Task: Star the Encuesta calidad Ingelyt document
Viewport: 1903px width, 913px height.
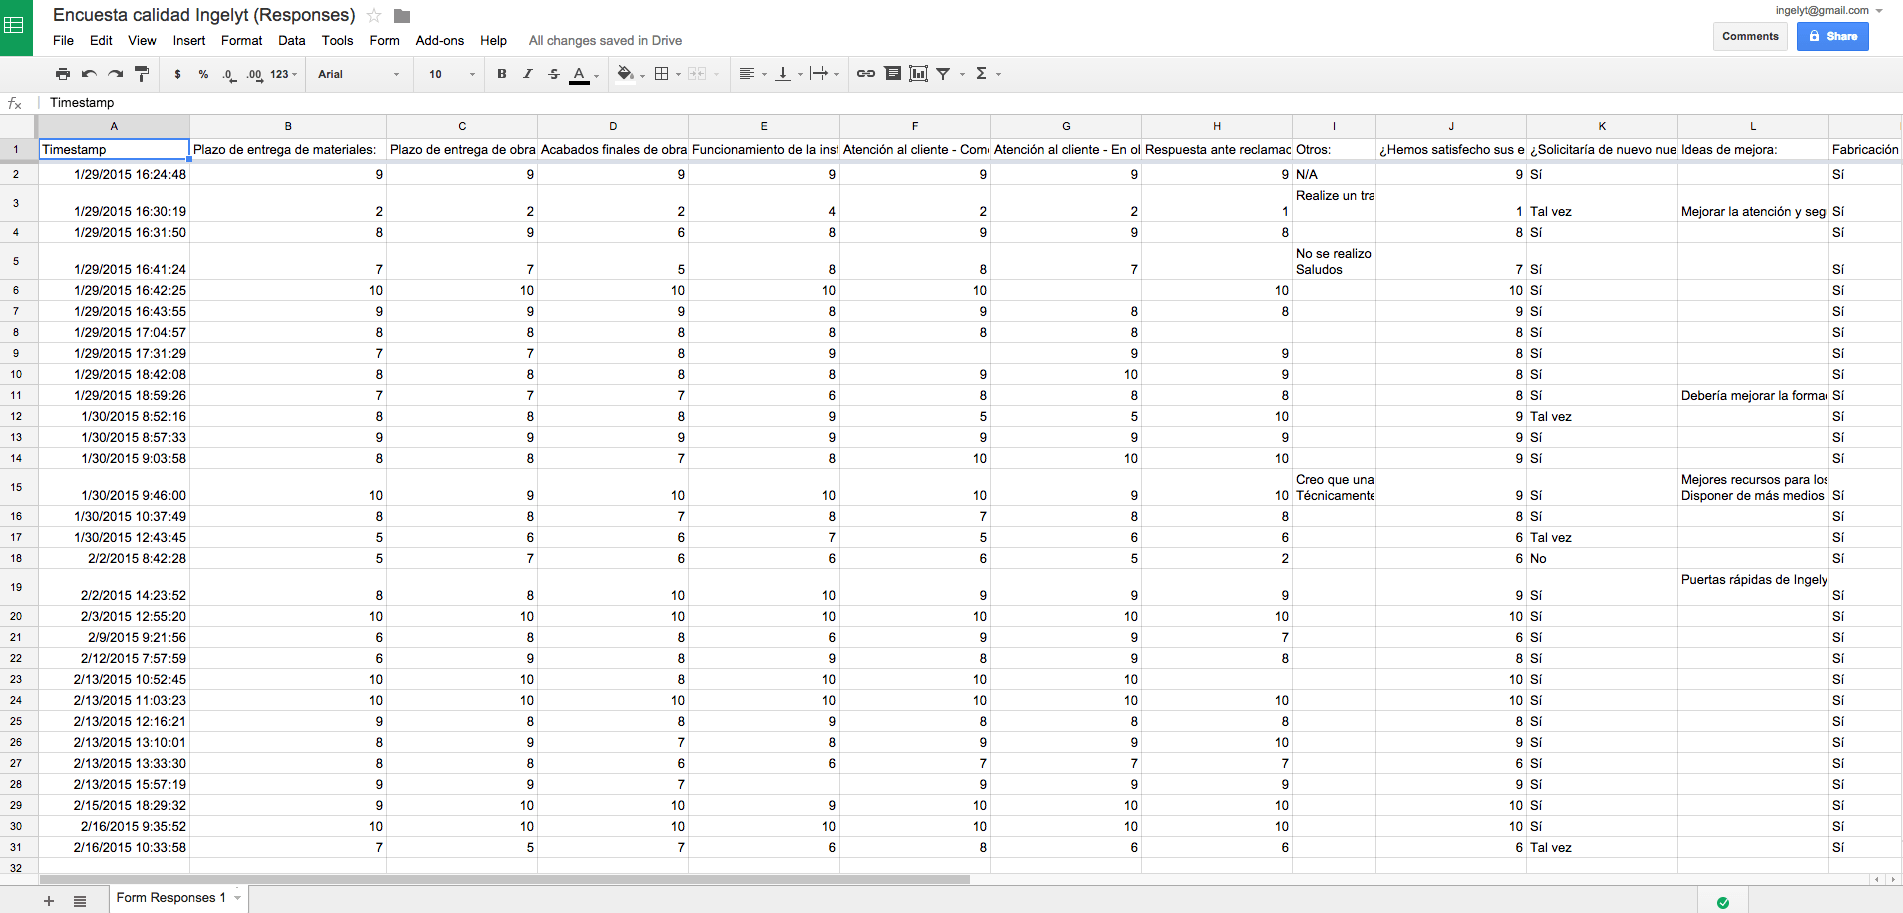Action: coord(374,15)
